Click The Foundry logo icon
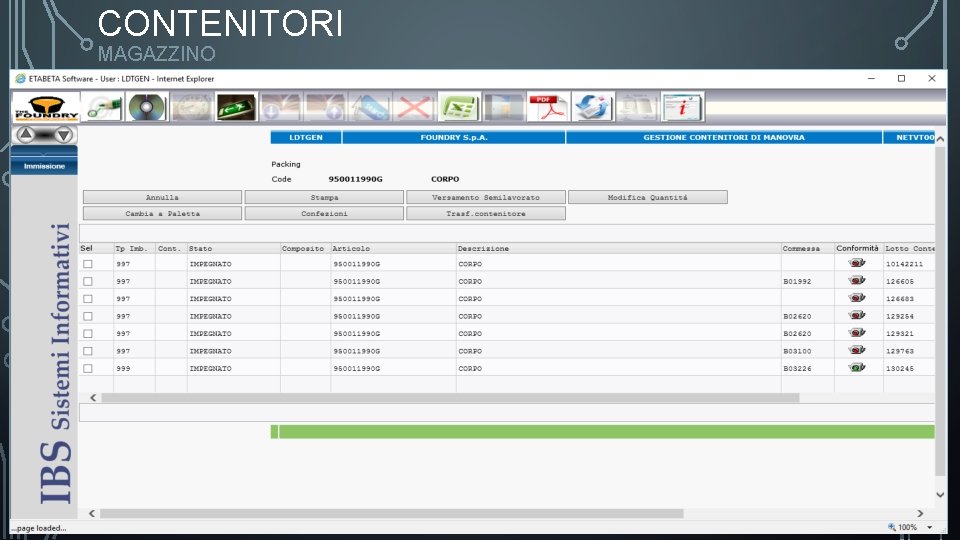 (46, 108)
